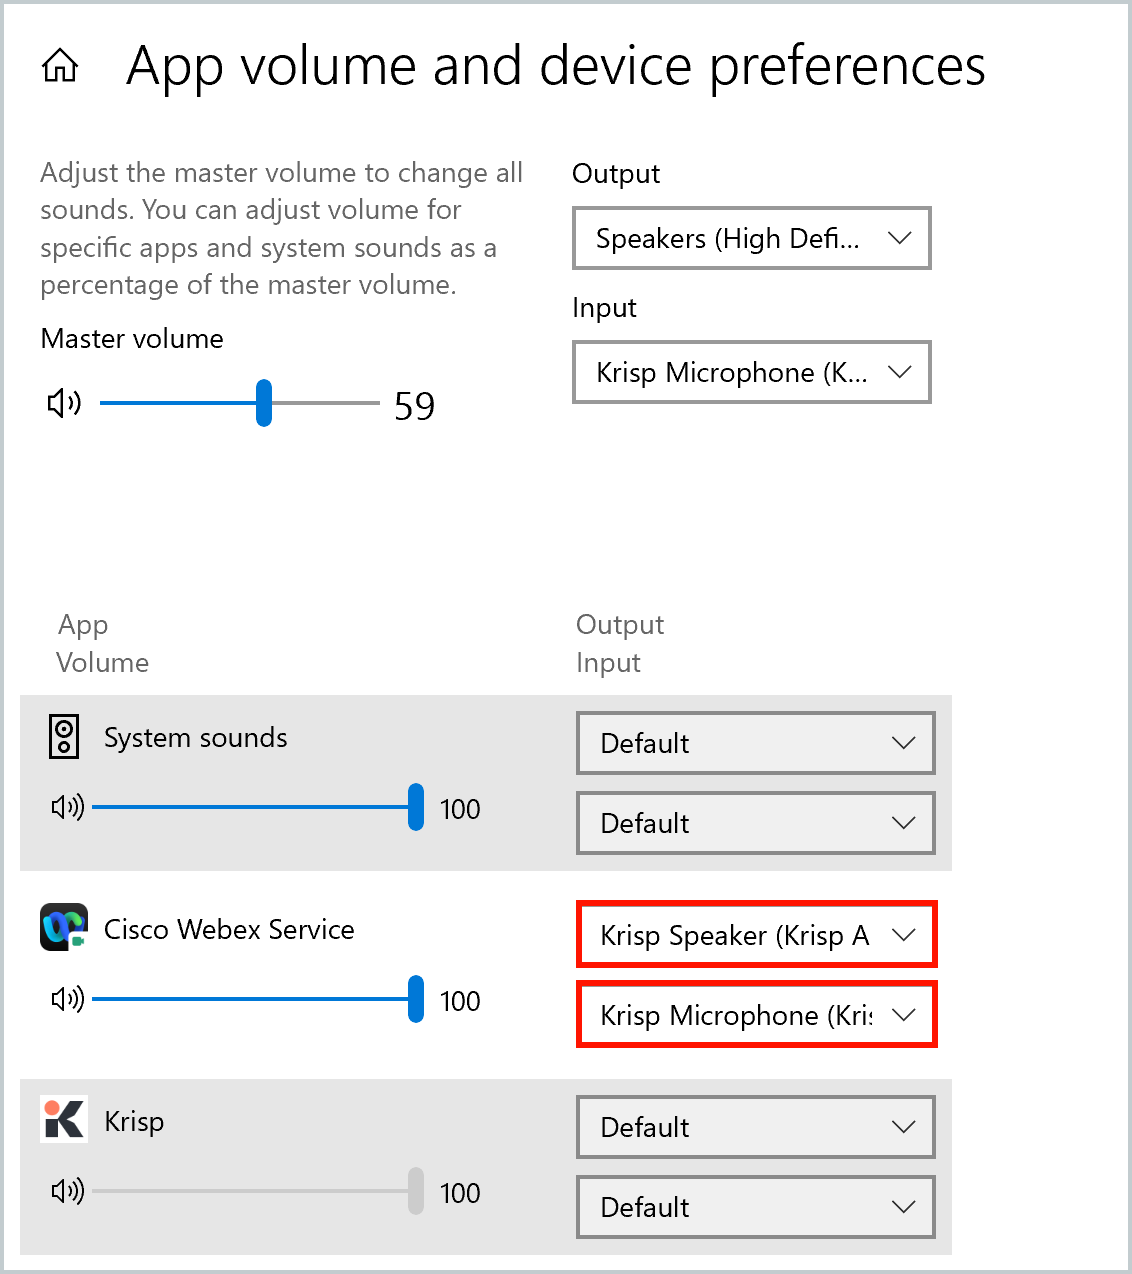Click the Krisp app volume slider
This screenshot has width=1132, height=1274.
pyautogui.click(x=258, y=1191)
